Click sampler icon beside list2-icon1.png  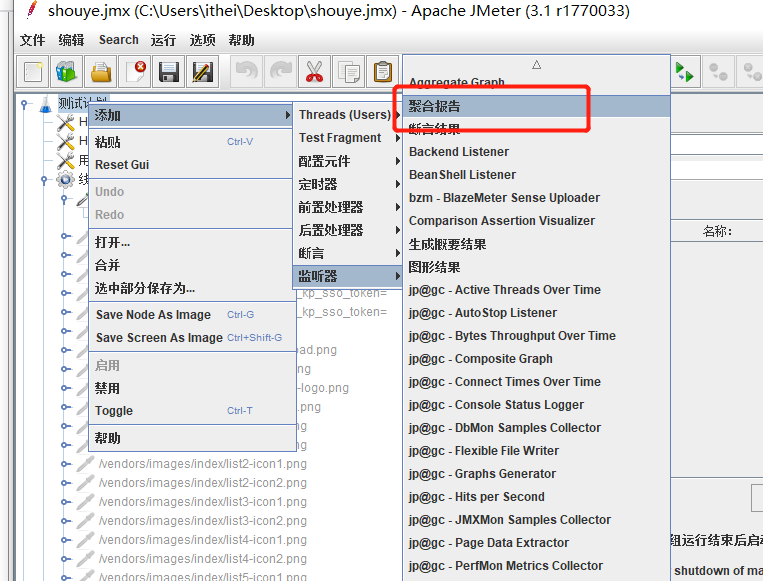[85, 464]
